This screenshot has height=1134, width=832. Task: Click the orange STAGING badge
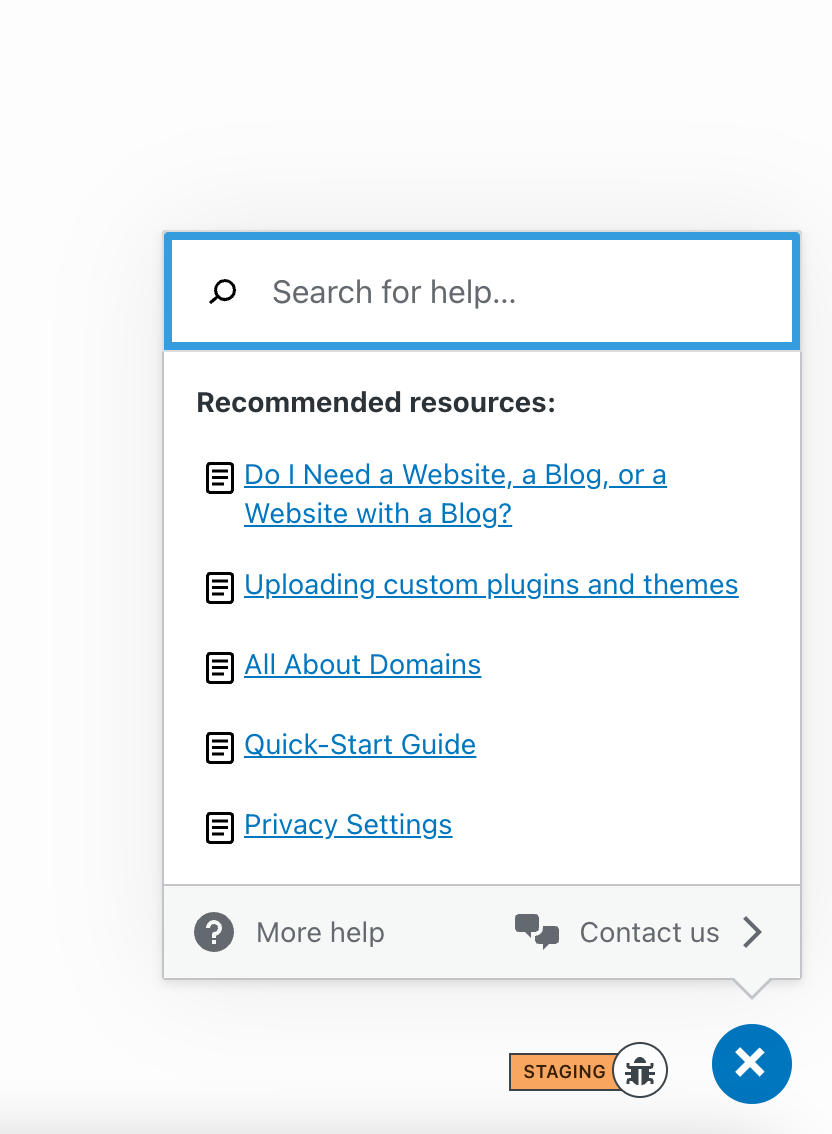tap(562, 1071)
